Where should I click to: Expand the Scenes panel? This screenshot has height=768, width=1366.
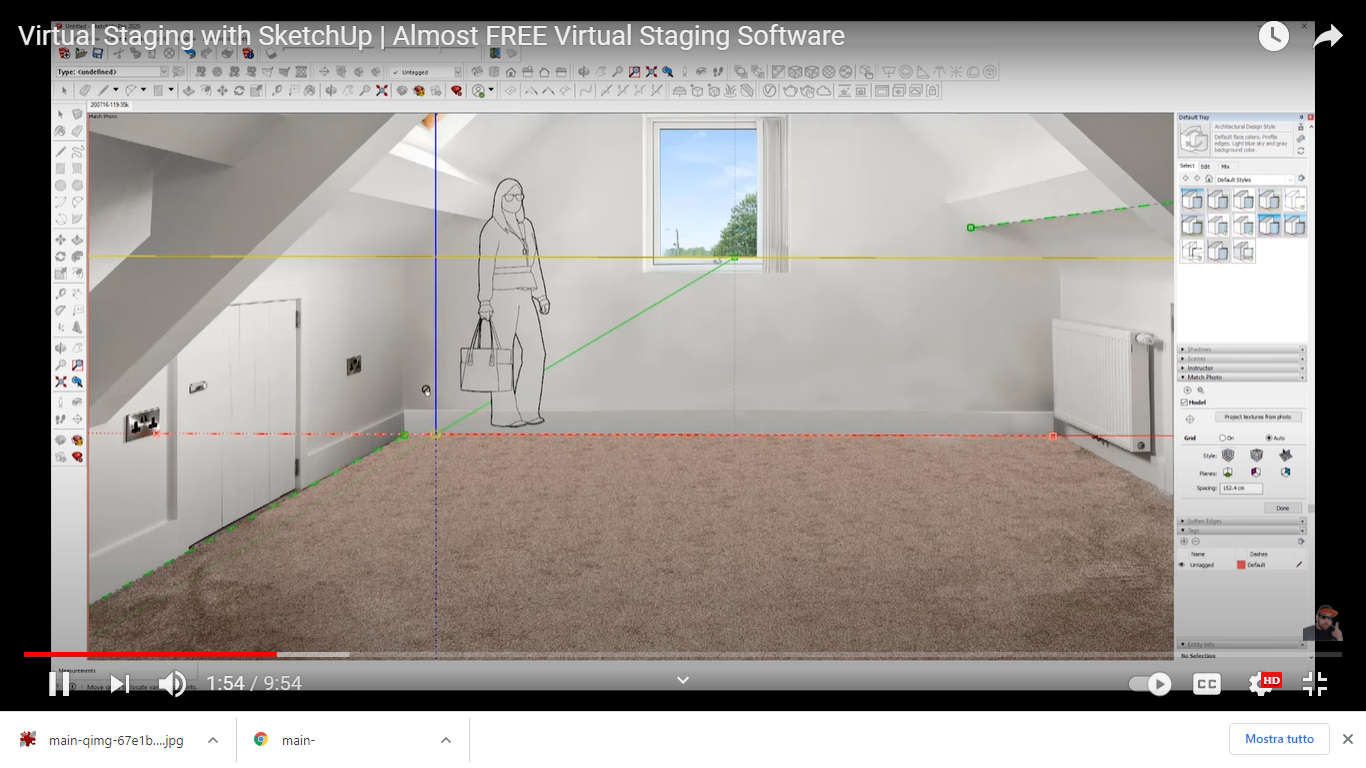point(1243,359)
